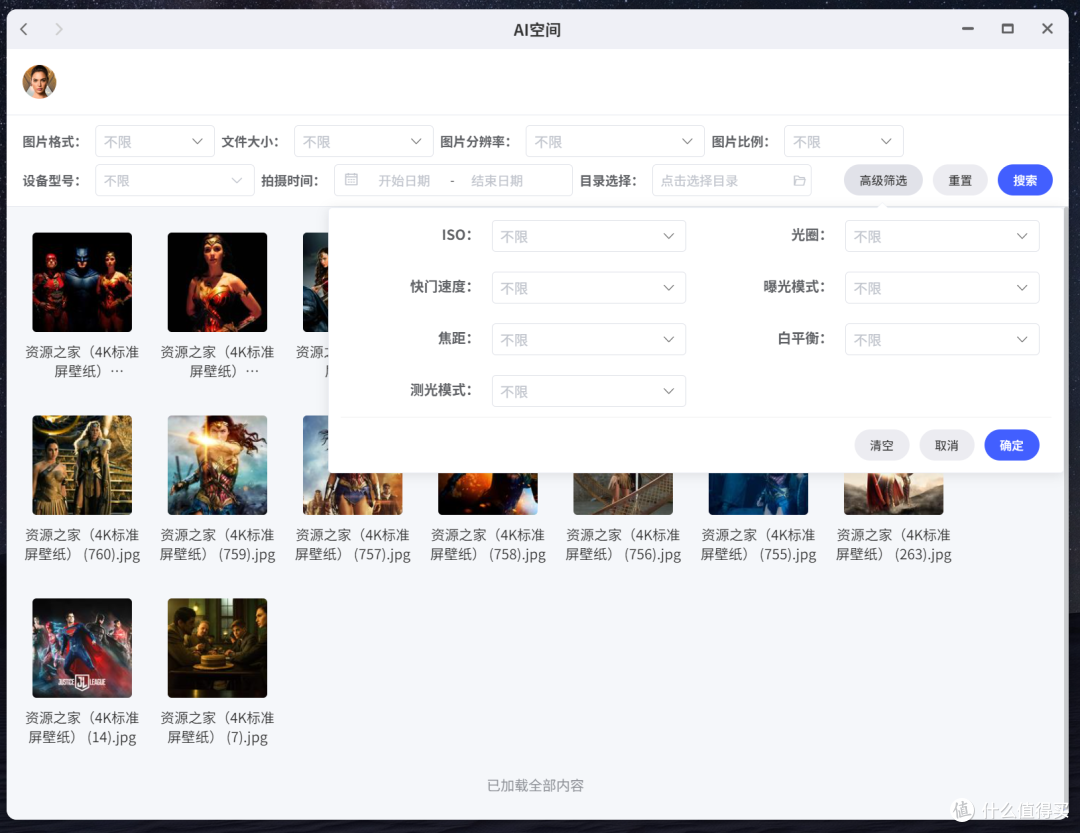The image size is (1080, 833).
Task: Open the 设备型号 dropdown
Action: coord(174,181)
